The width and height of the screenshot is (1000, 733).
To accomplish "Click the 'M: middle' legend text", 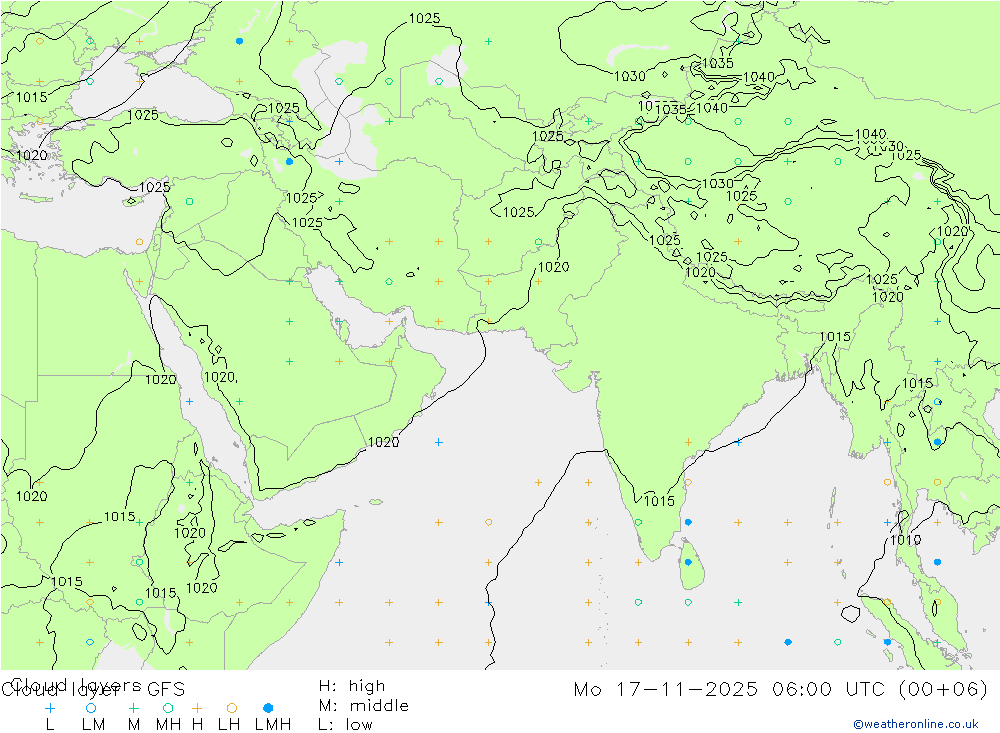I will tap(364, 706).
